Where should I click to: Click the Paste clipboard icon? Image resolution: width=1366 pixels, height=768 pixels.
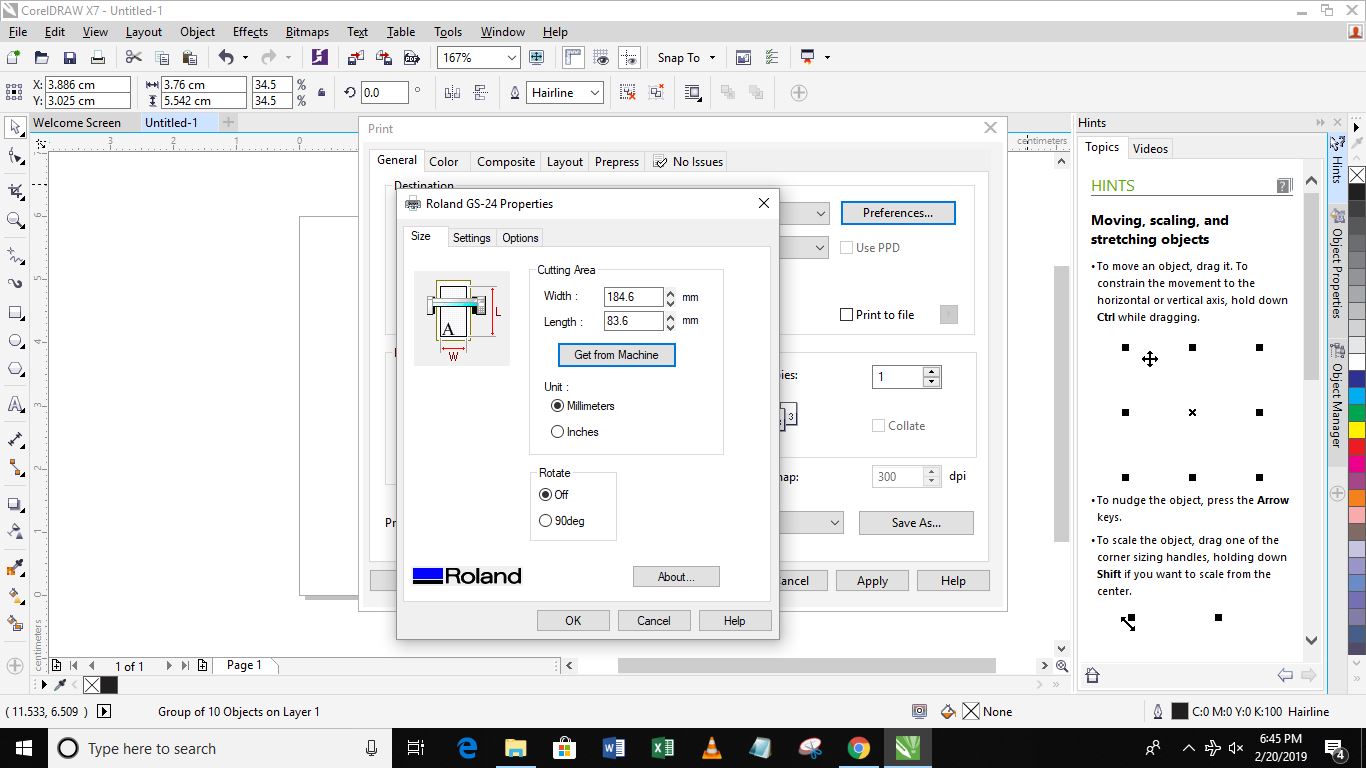pos(189,58)
